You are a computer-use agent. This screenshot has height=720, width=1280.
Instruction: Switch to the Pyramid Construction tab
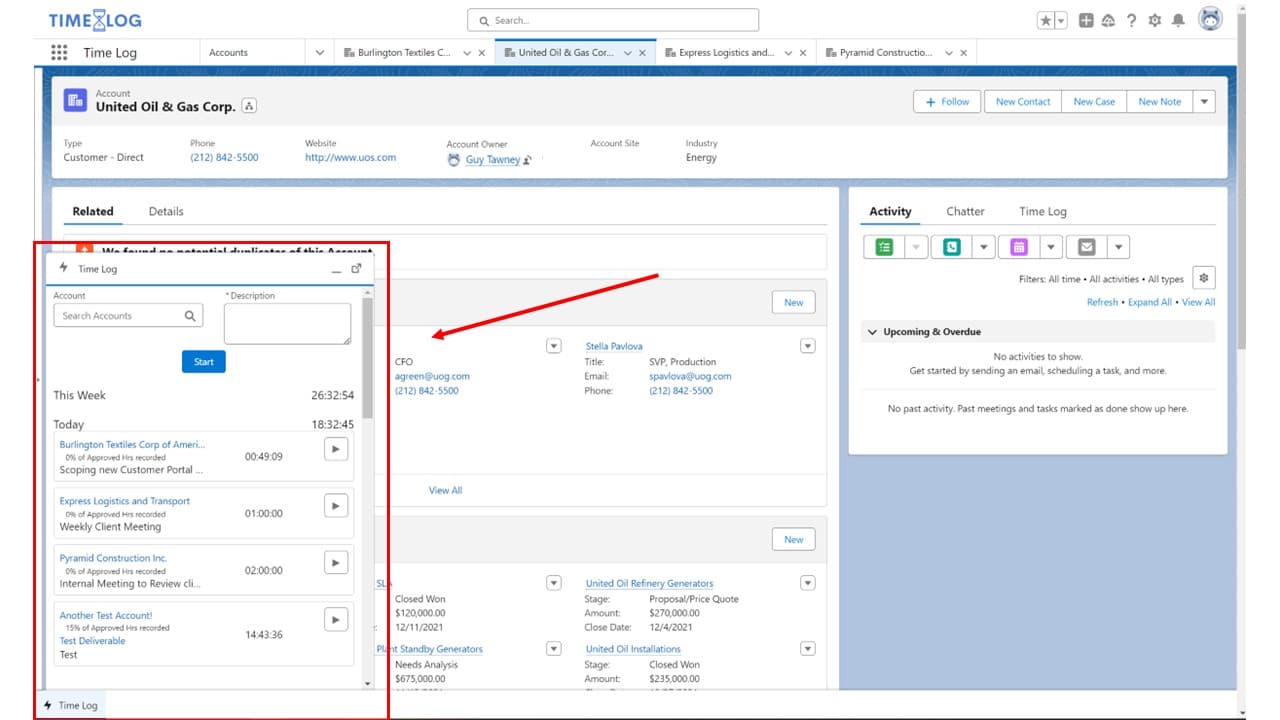(886, 53)
